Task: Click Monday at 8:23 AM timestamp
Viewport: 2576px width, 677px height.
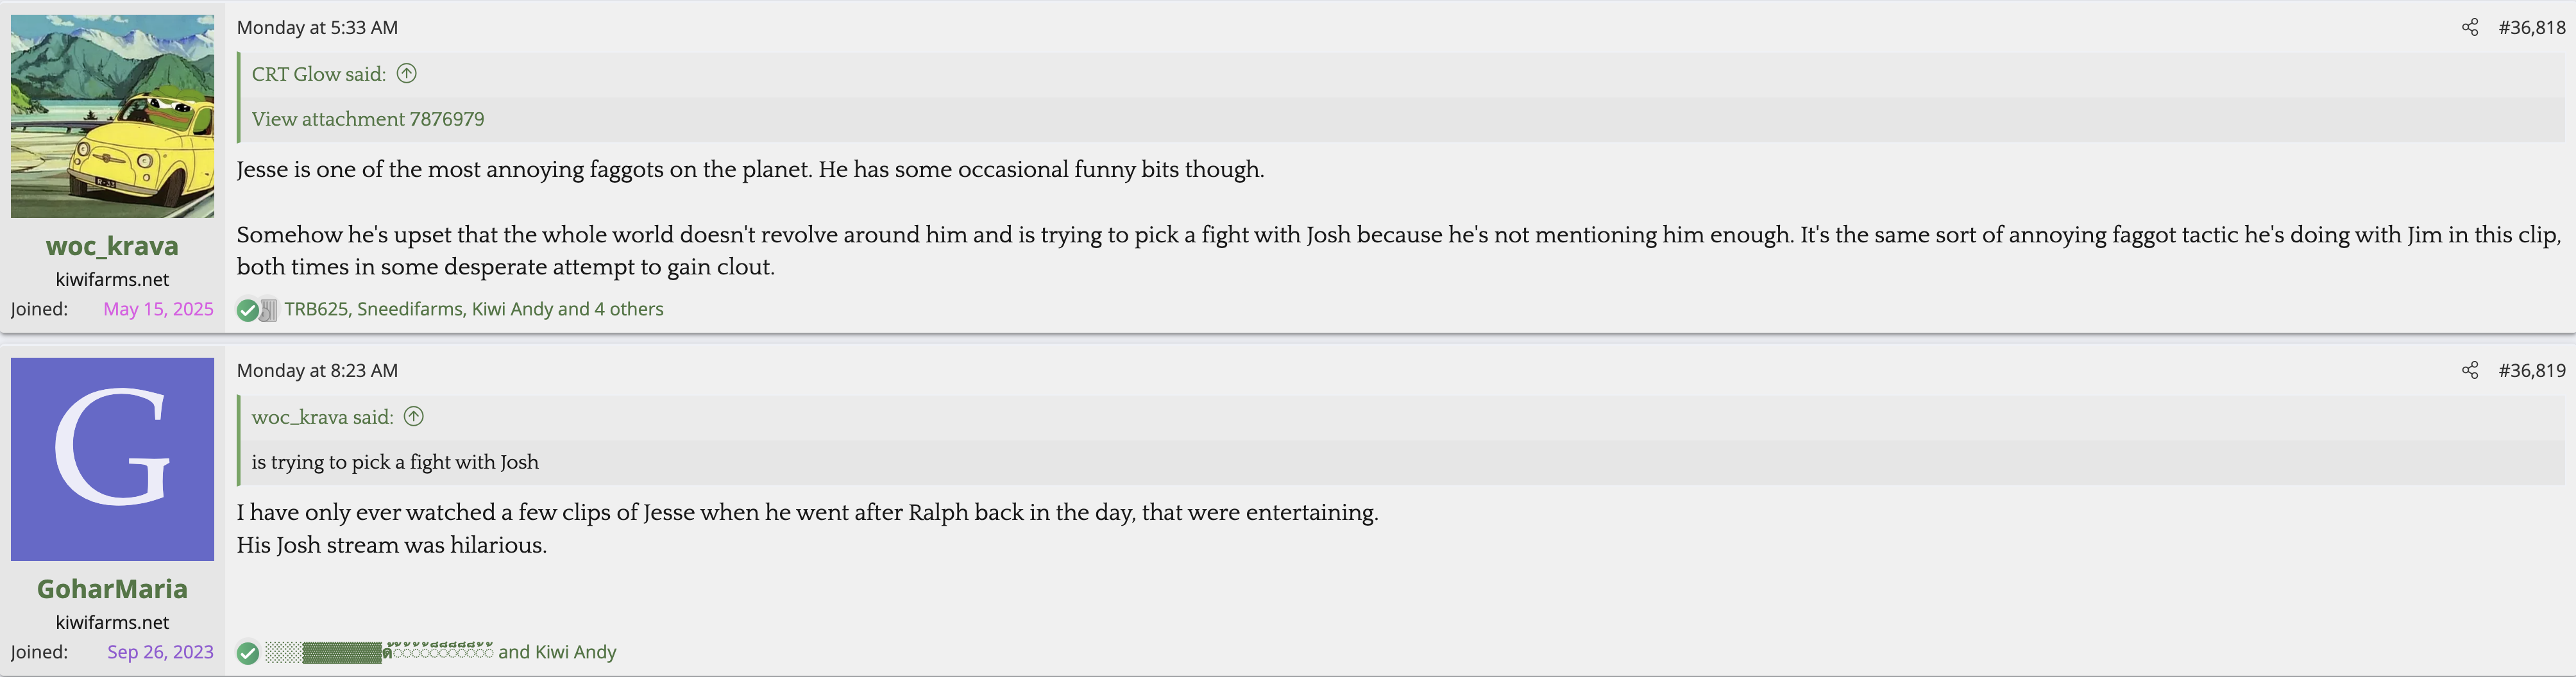Action: (x=317, y=371)
